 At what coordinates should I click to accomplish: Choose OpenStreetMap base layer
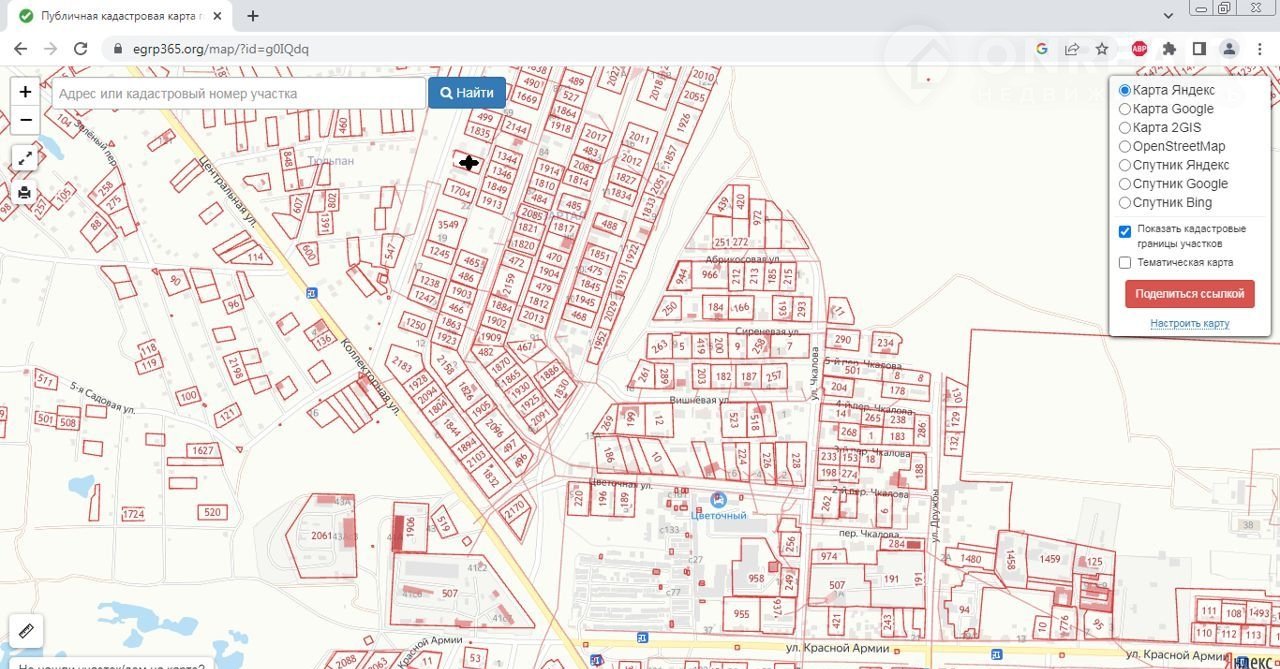(1125, 146)
